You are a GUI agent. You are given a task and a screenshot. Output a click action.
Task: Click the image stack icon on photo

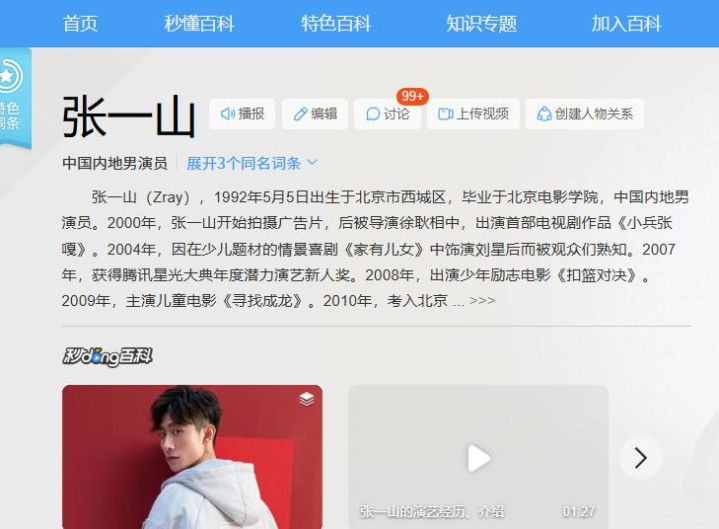click(307, 399)
